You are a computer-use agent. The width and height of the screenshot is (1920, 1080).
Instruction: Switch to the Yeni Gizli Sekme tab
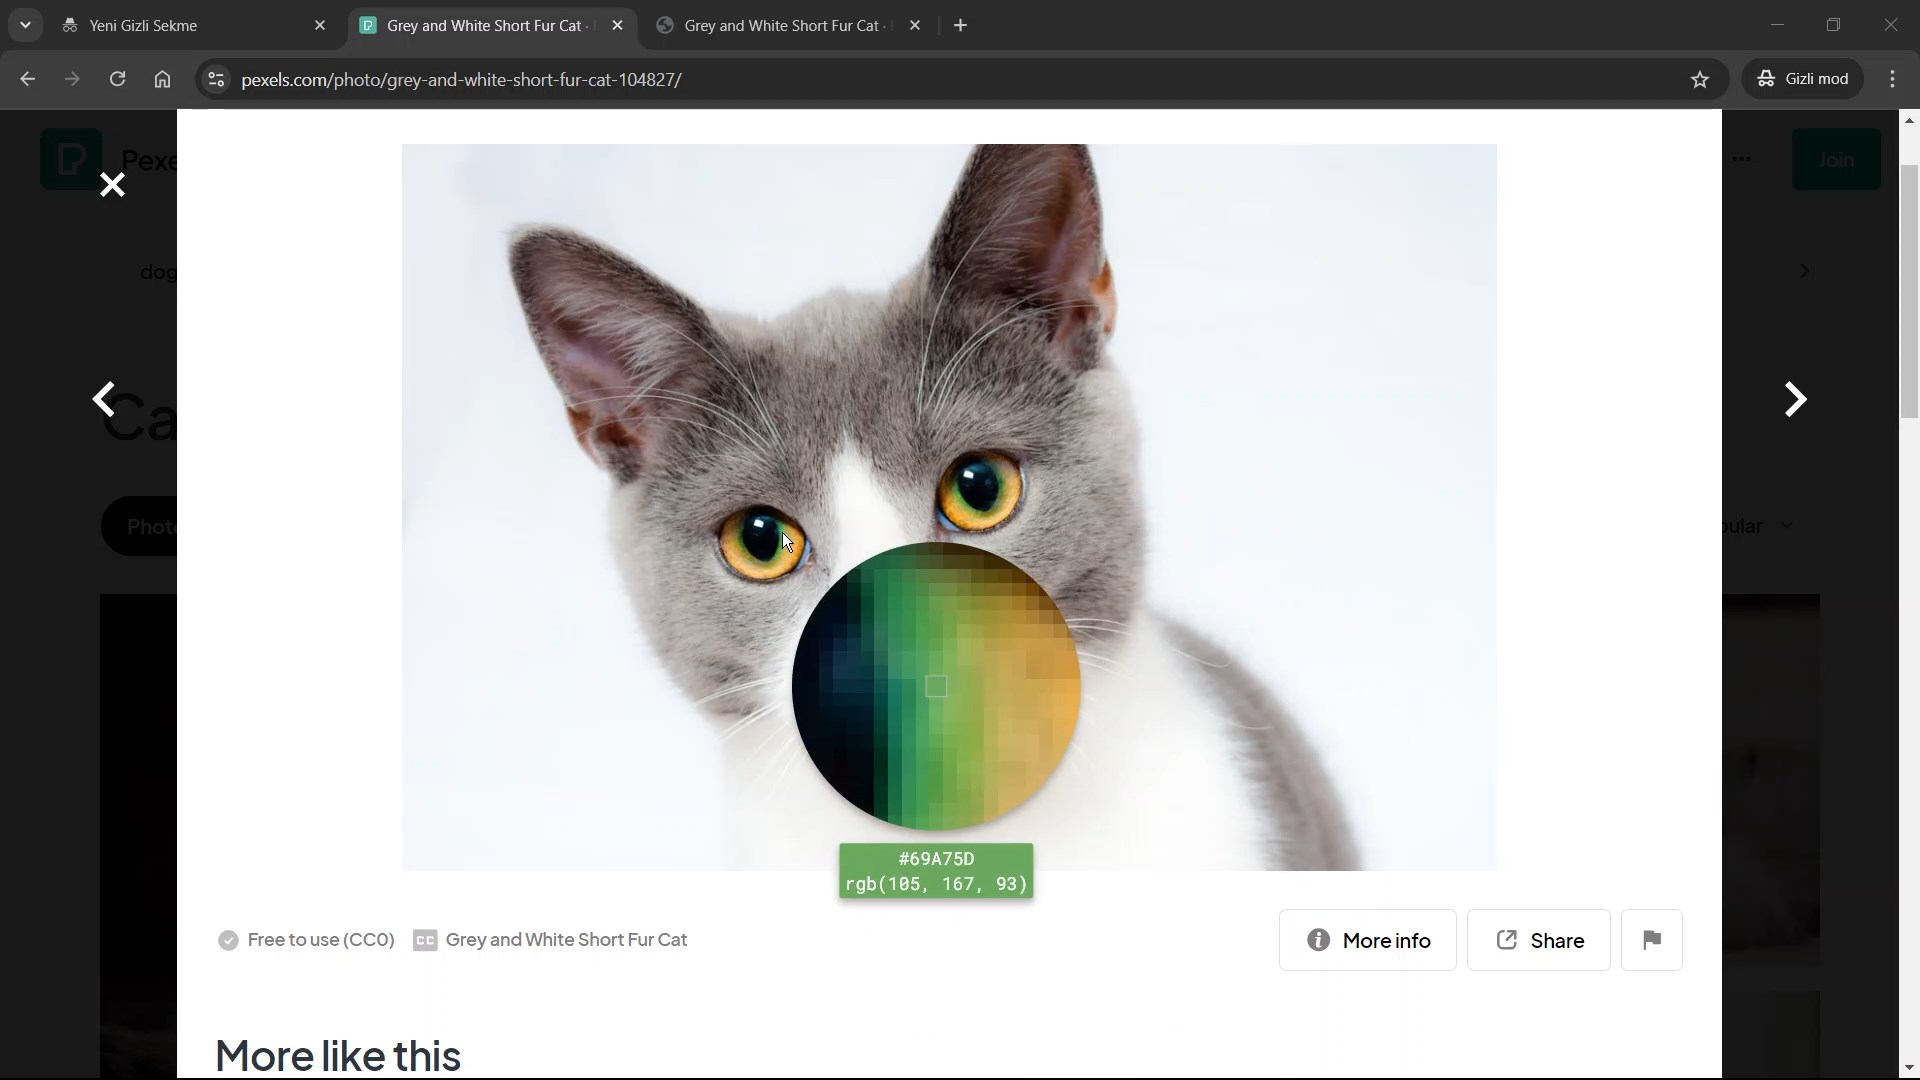190,26
